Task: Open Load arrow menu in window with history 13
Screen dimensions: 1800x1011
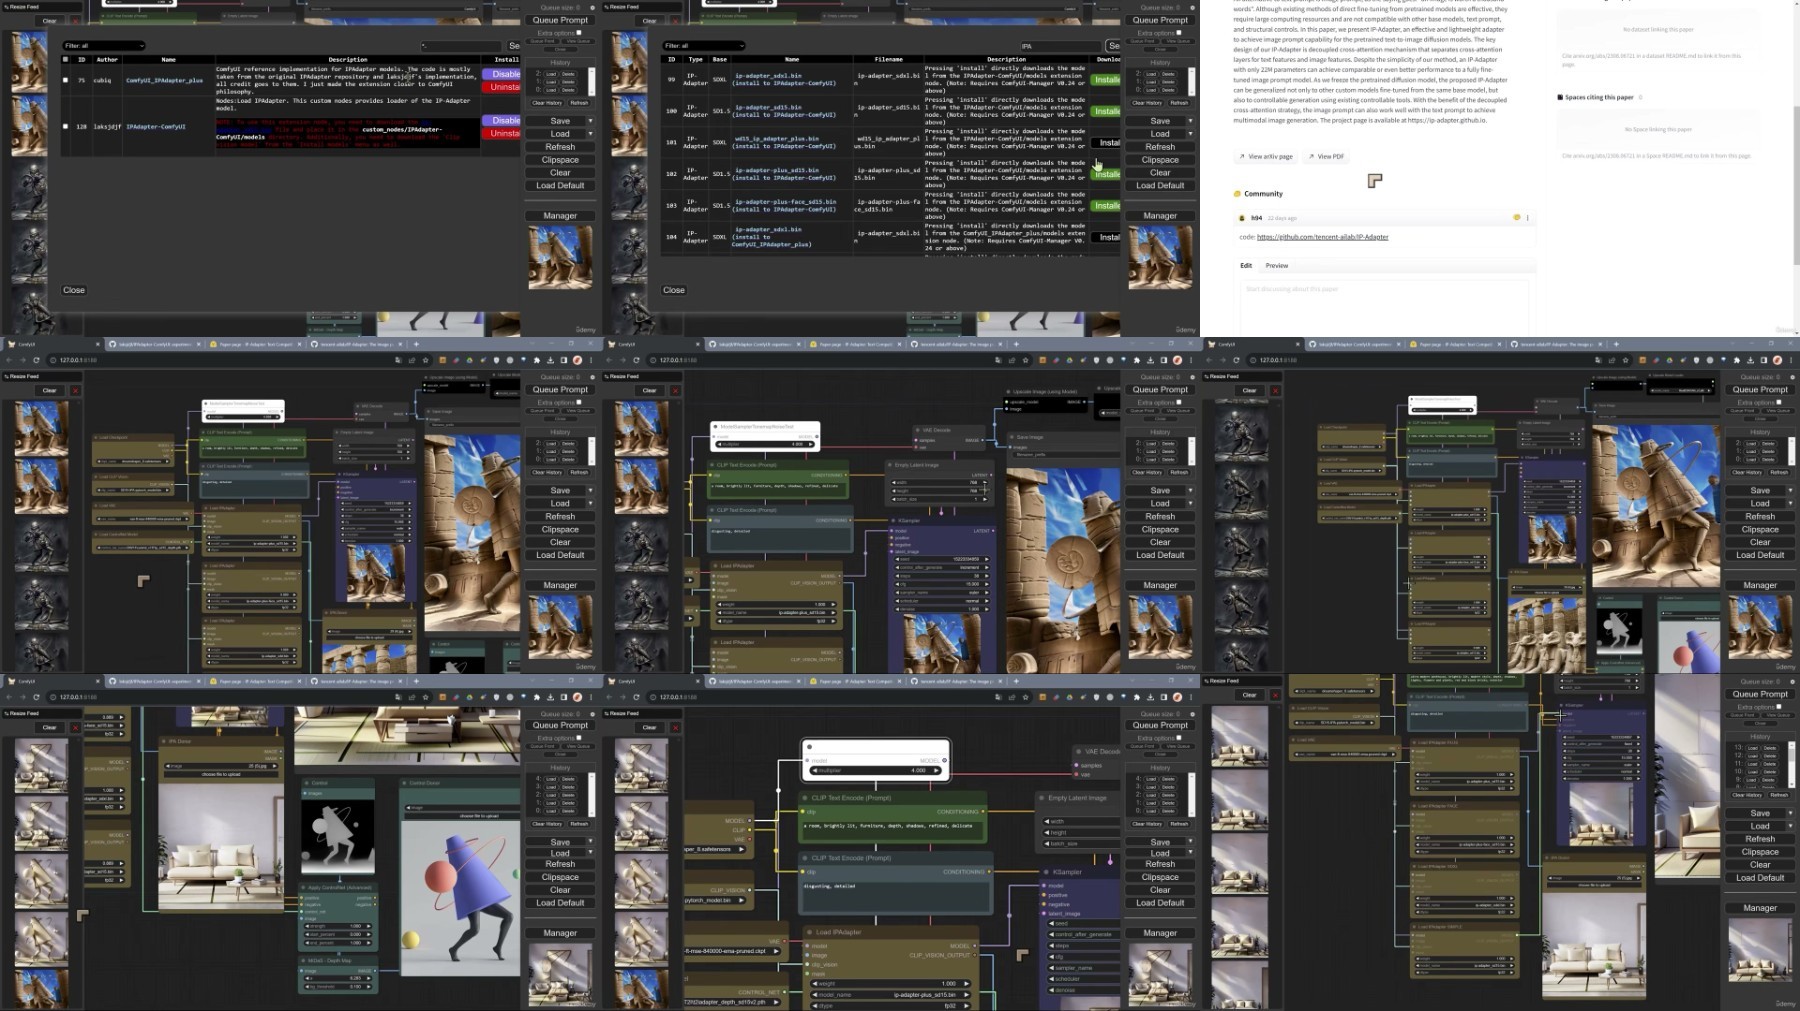Action: tap(1790, 826)
